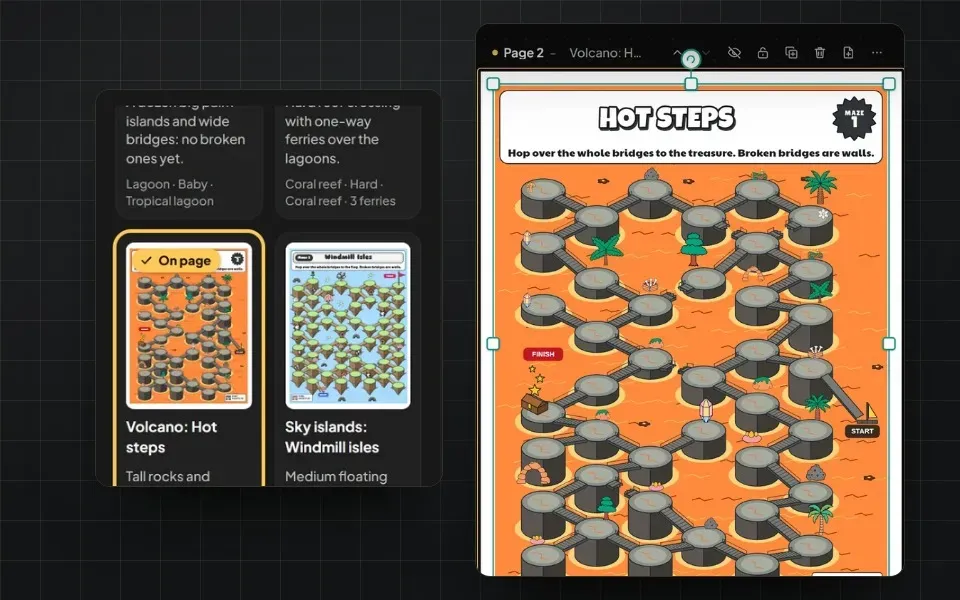Click the 'On page' badge
960x600 pixels.
176,260
